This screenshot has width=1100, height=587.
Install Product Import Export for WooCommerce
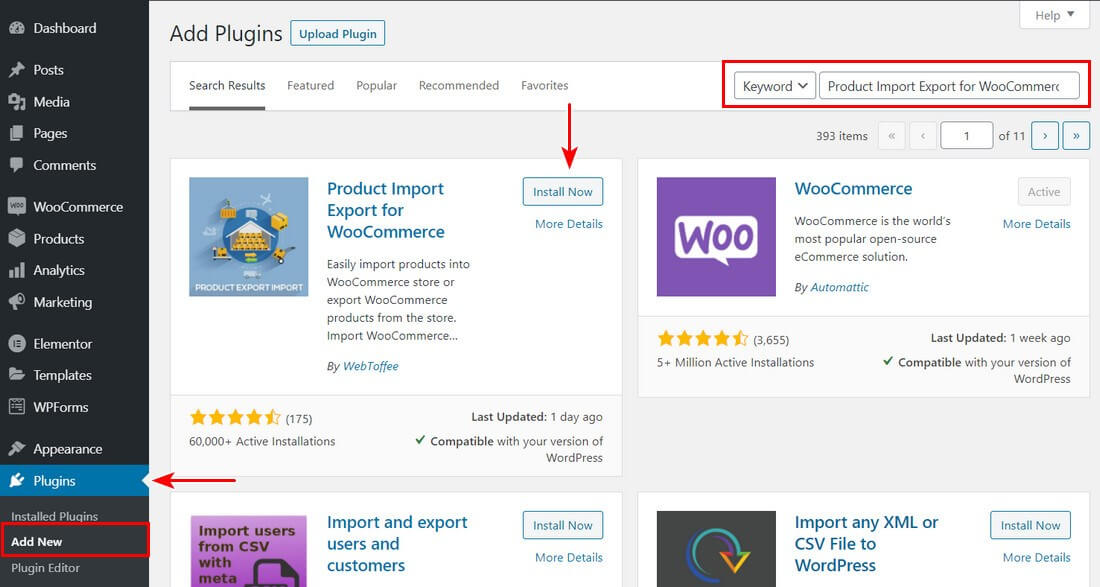point(563,191)
